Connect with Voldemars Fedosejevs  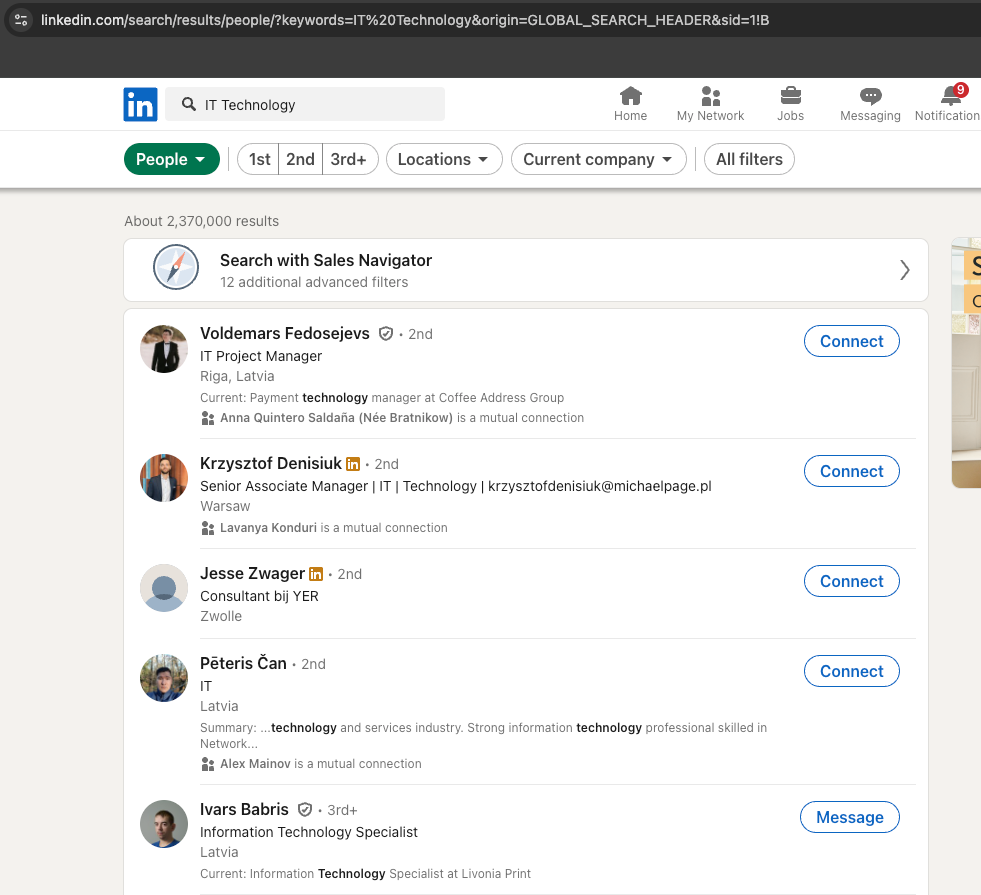(851, 341)
